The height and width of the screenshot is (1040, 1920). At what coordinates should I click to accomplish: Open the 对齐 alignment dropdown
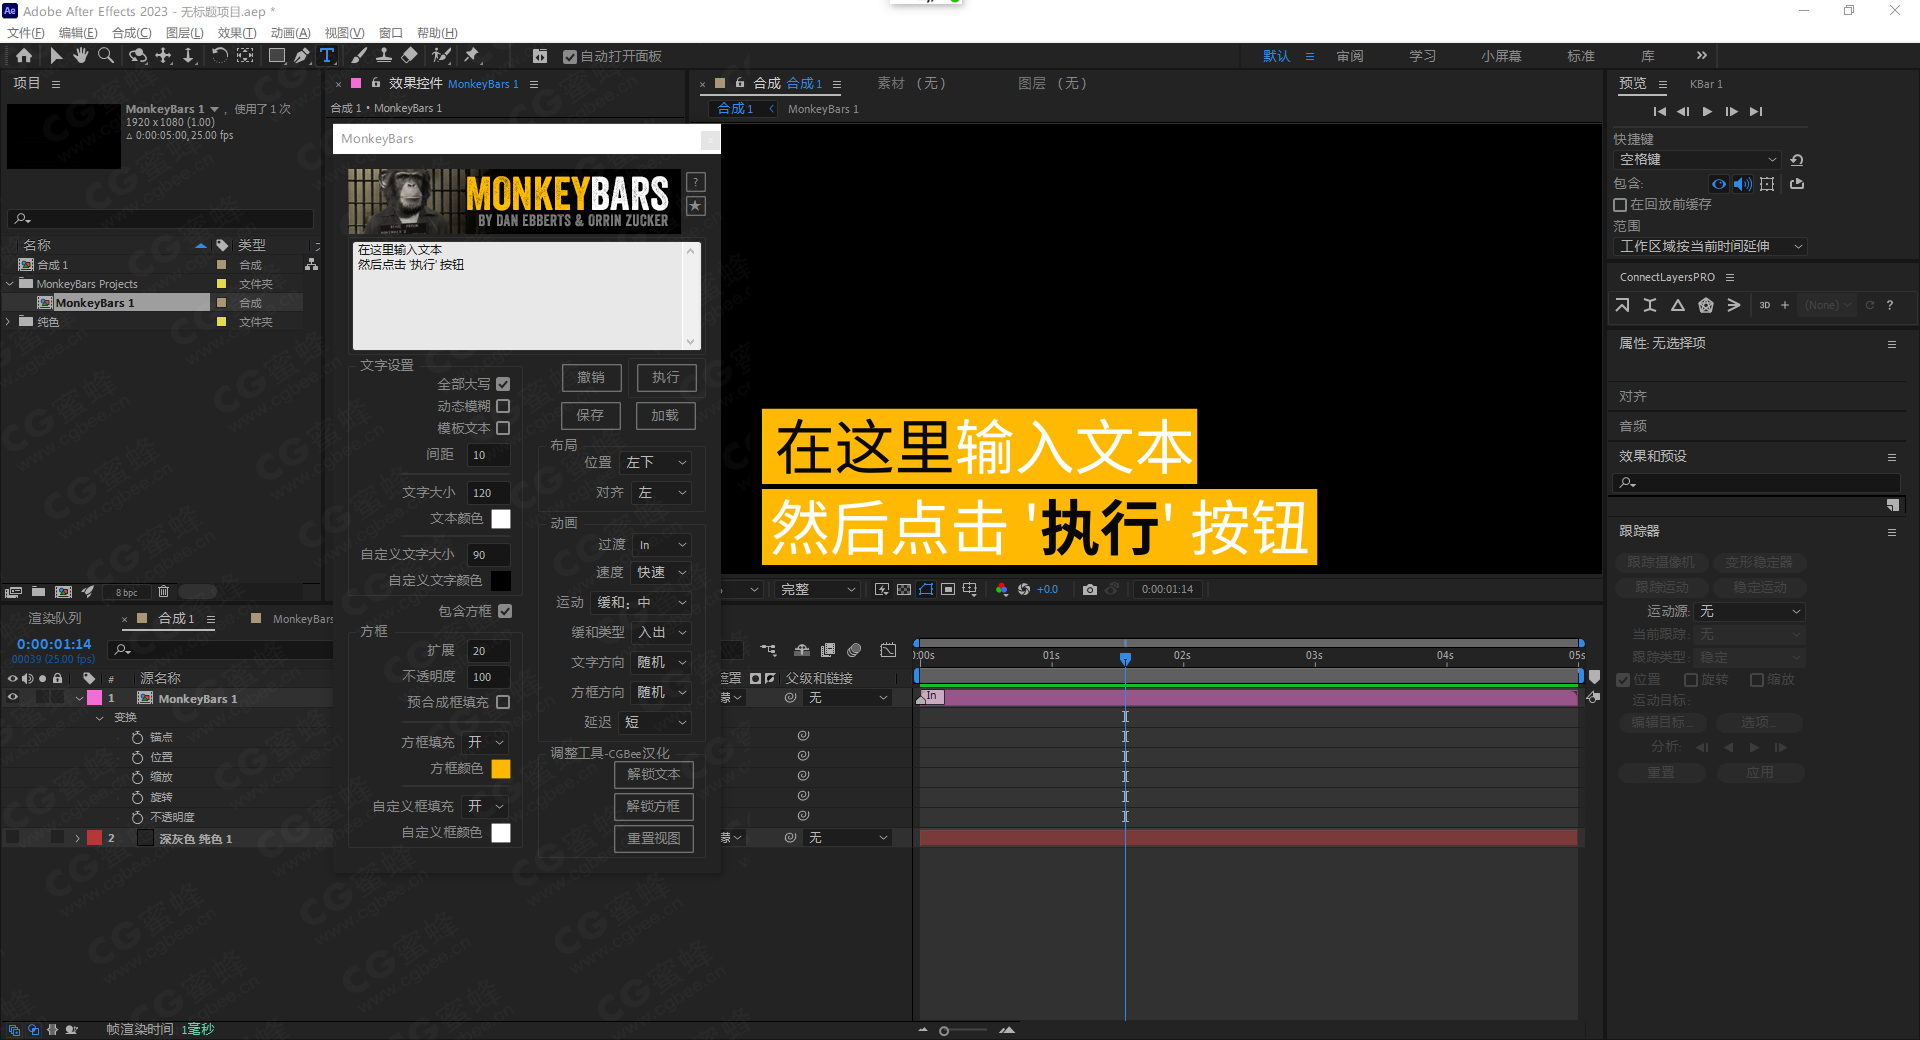(x=662, y=493)
